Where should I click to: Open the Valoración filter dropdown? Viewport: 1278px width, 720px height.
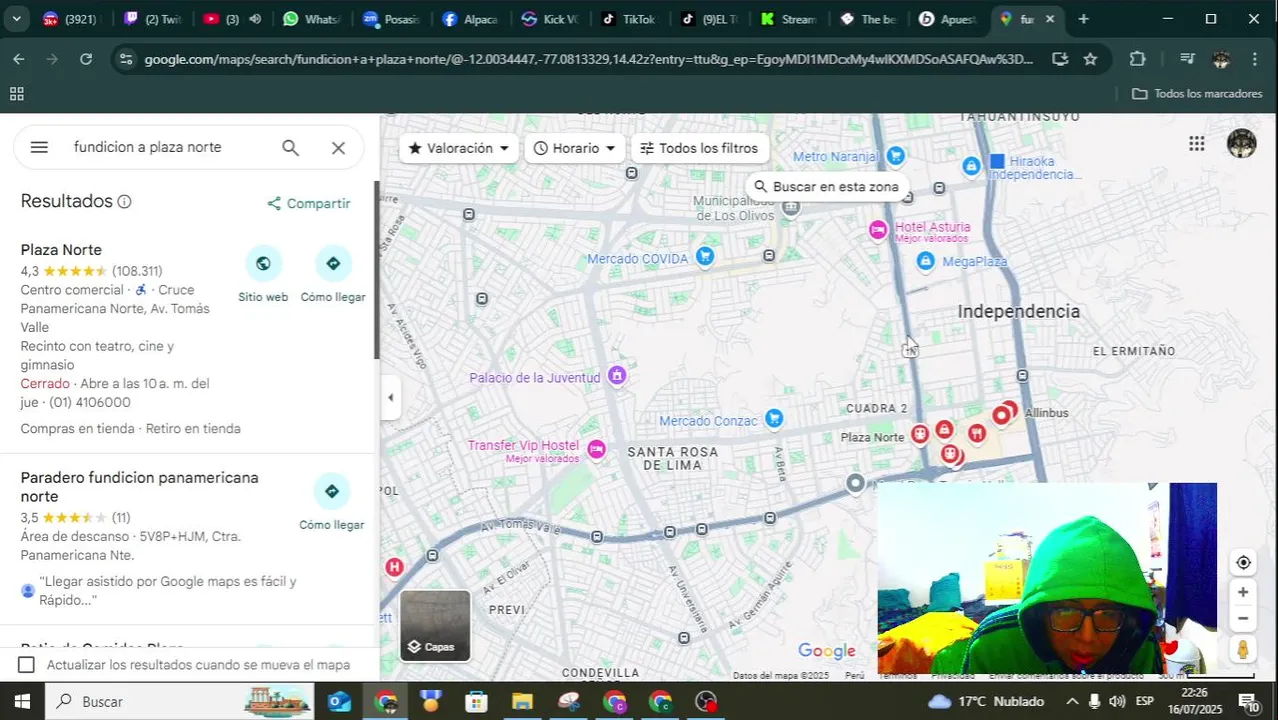pyautogui.click(x=459, y=148)
